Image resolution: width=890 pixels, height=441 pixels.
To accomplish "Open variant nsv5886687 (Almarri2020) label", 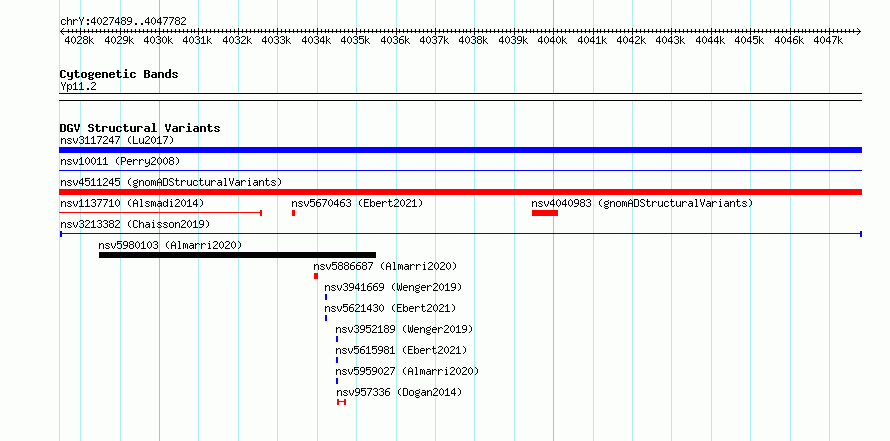I will click(x=385, y=266).
